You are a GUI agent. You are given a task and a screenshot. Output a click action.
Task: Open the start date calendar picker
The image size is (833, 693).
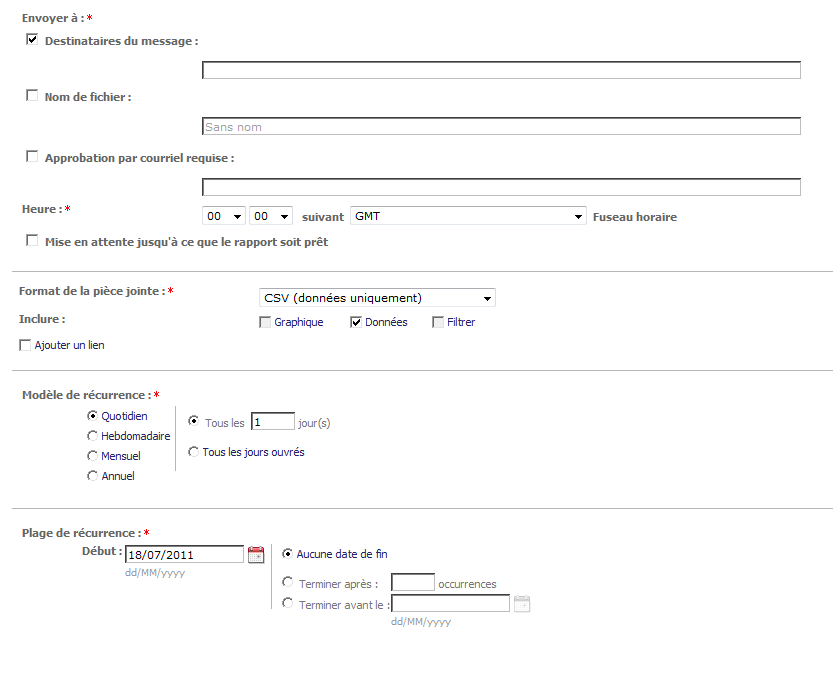[x=256, y=554]
